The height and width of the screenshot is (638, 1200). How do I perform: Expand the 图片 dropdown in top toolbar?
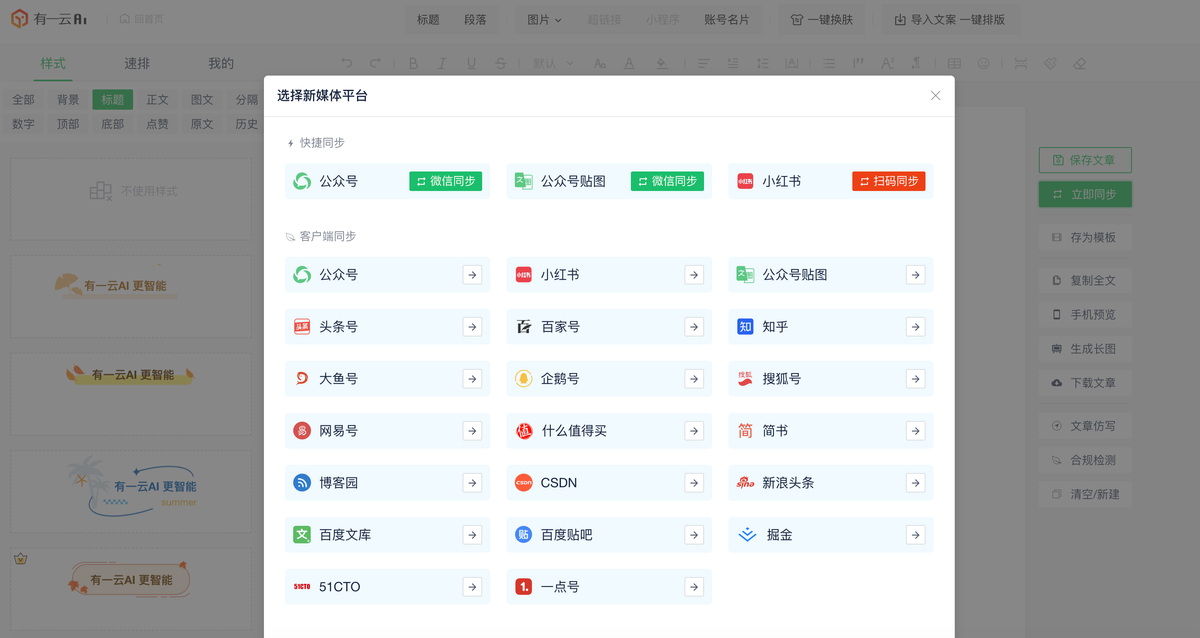click(544, 19)
